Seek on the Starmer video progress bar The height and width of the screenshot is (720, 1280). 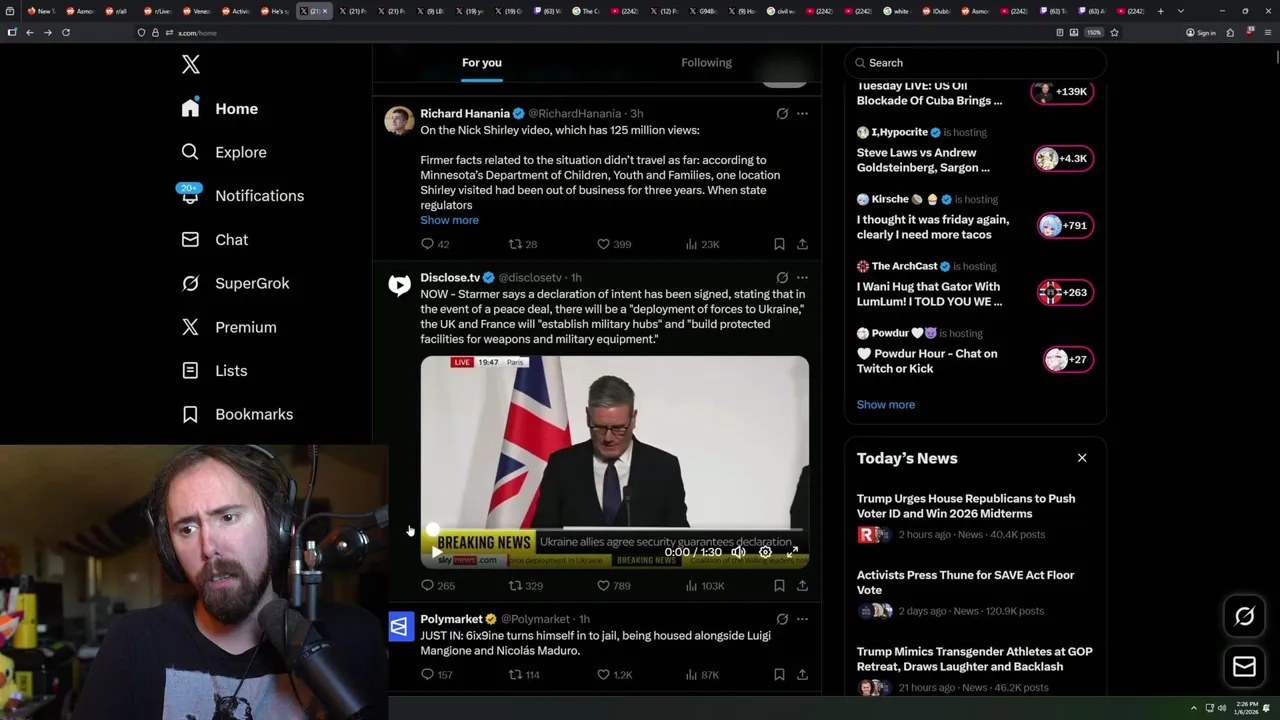coord(615,530)
